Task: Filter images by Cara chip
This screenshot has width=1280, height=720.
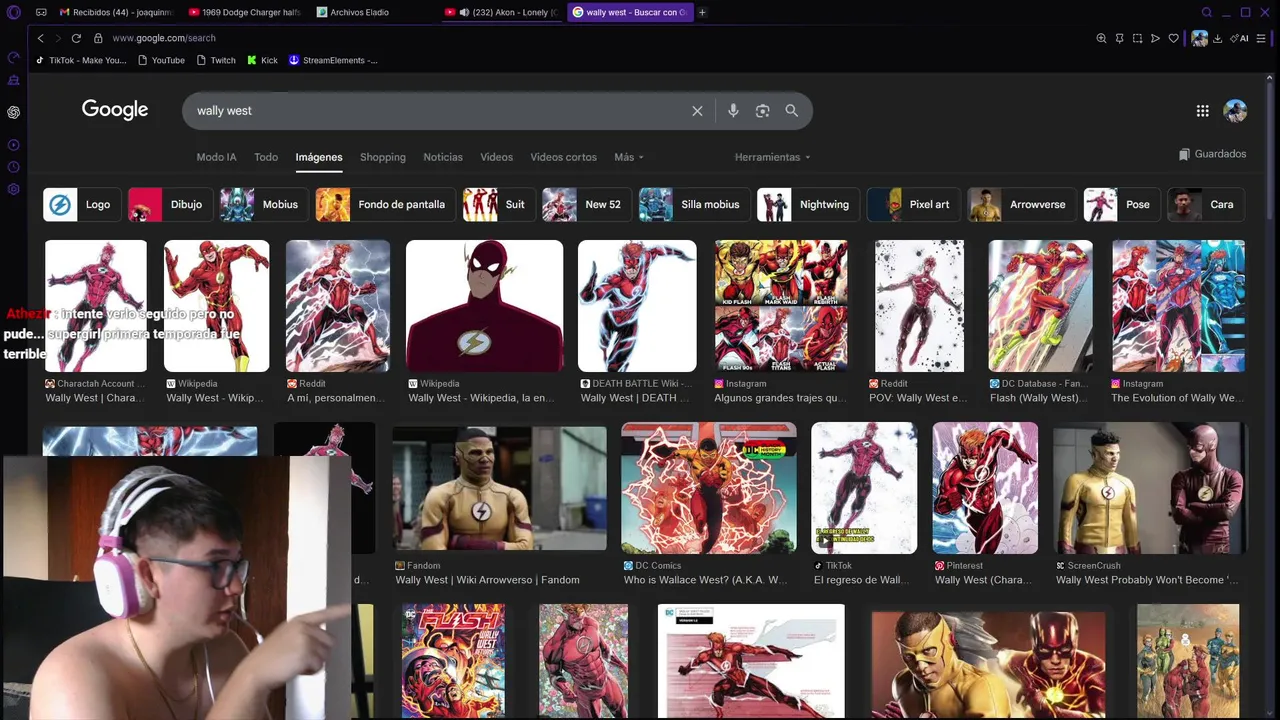Action: 1207,204
